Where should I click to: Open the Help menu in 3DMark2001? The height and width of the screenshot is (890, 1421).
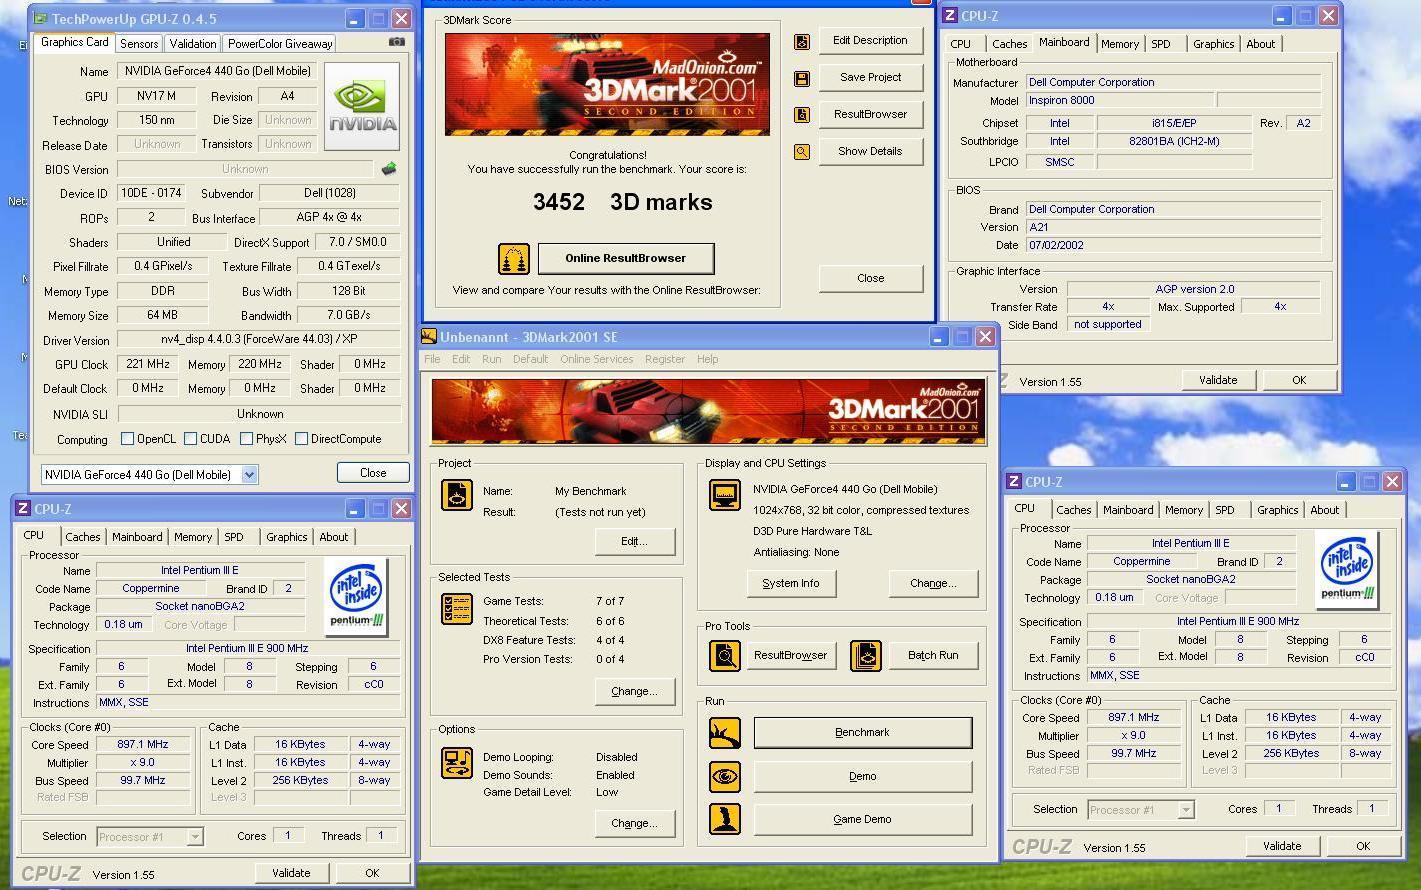(x=707, y=359)
